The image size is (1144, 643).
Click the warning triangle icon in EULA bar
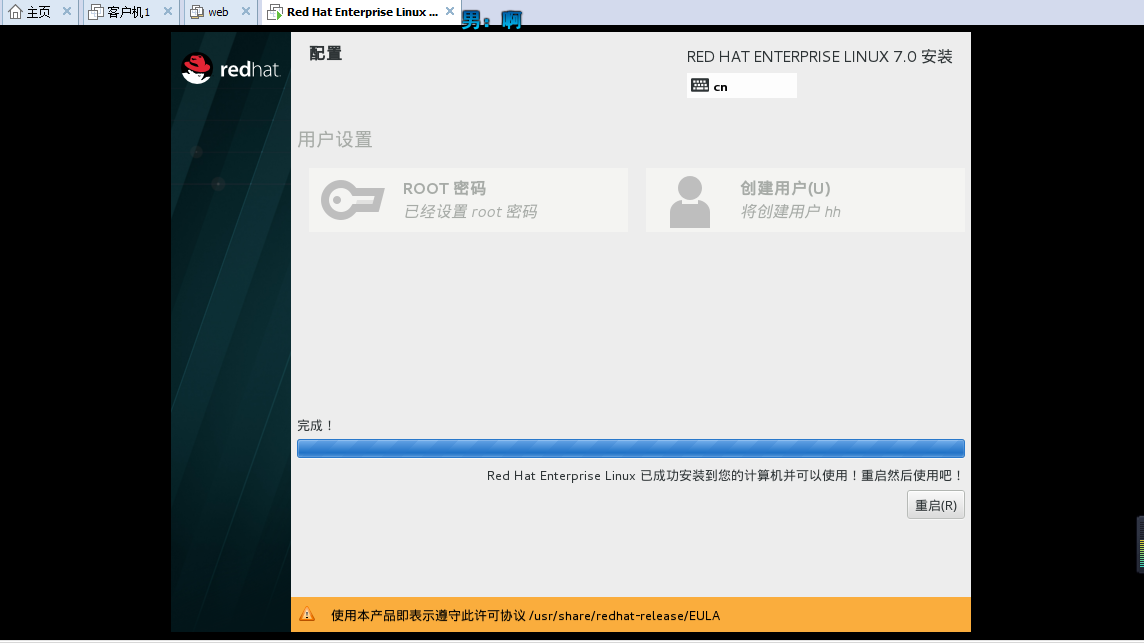pyautogui.click(x=307, y=615)
